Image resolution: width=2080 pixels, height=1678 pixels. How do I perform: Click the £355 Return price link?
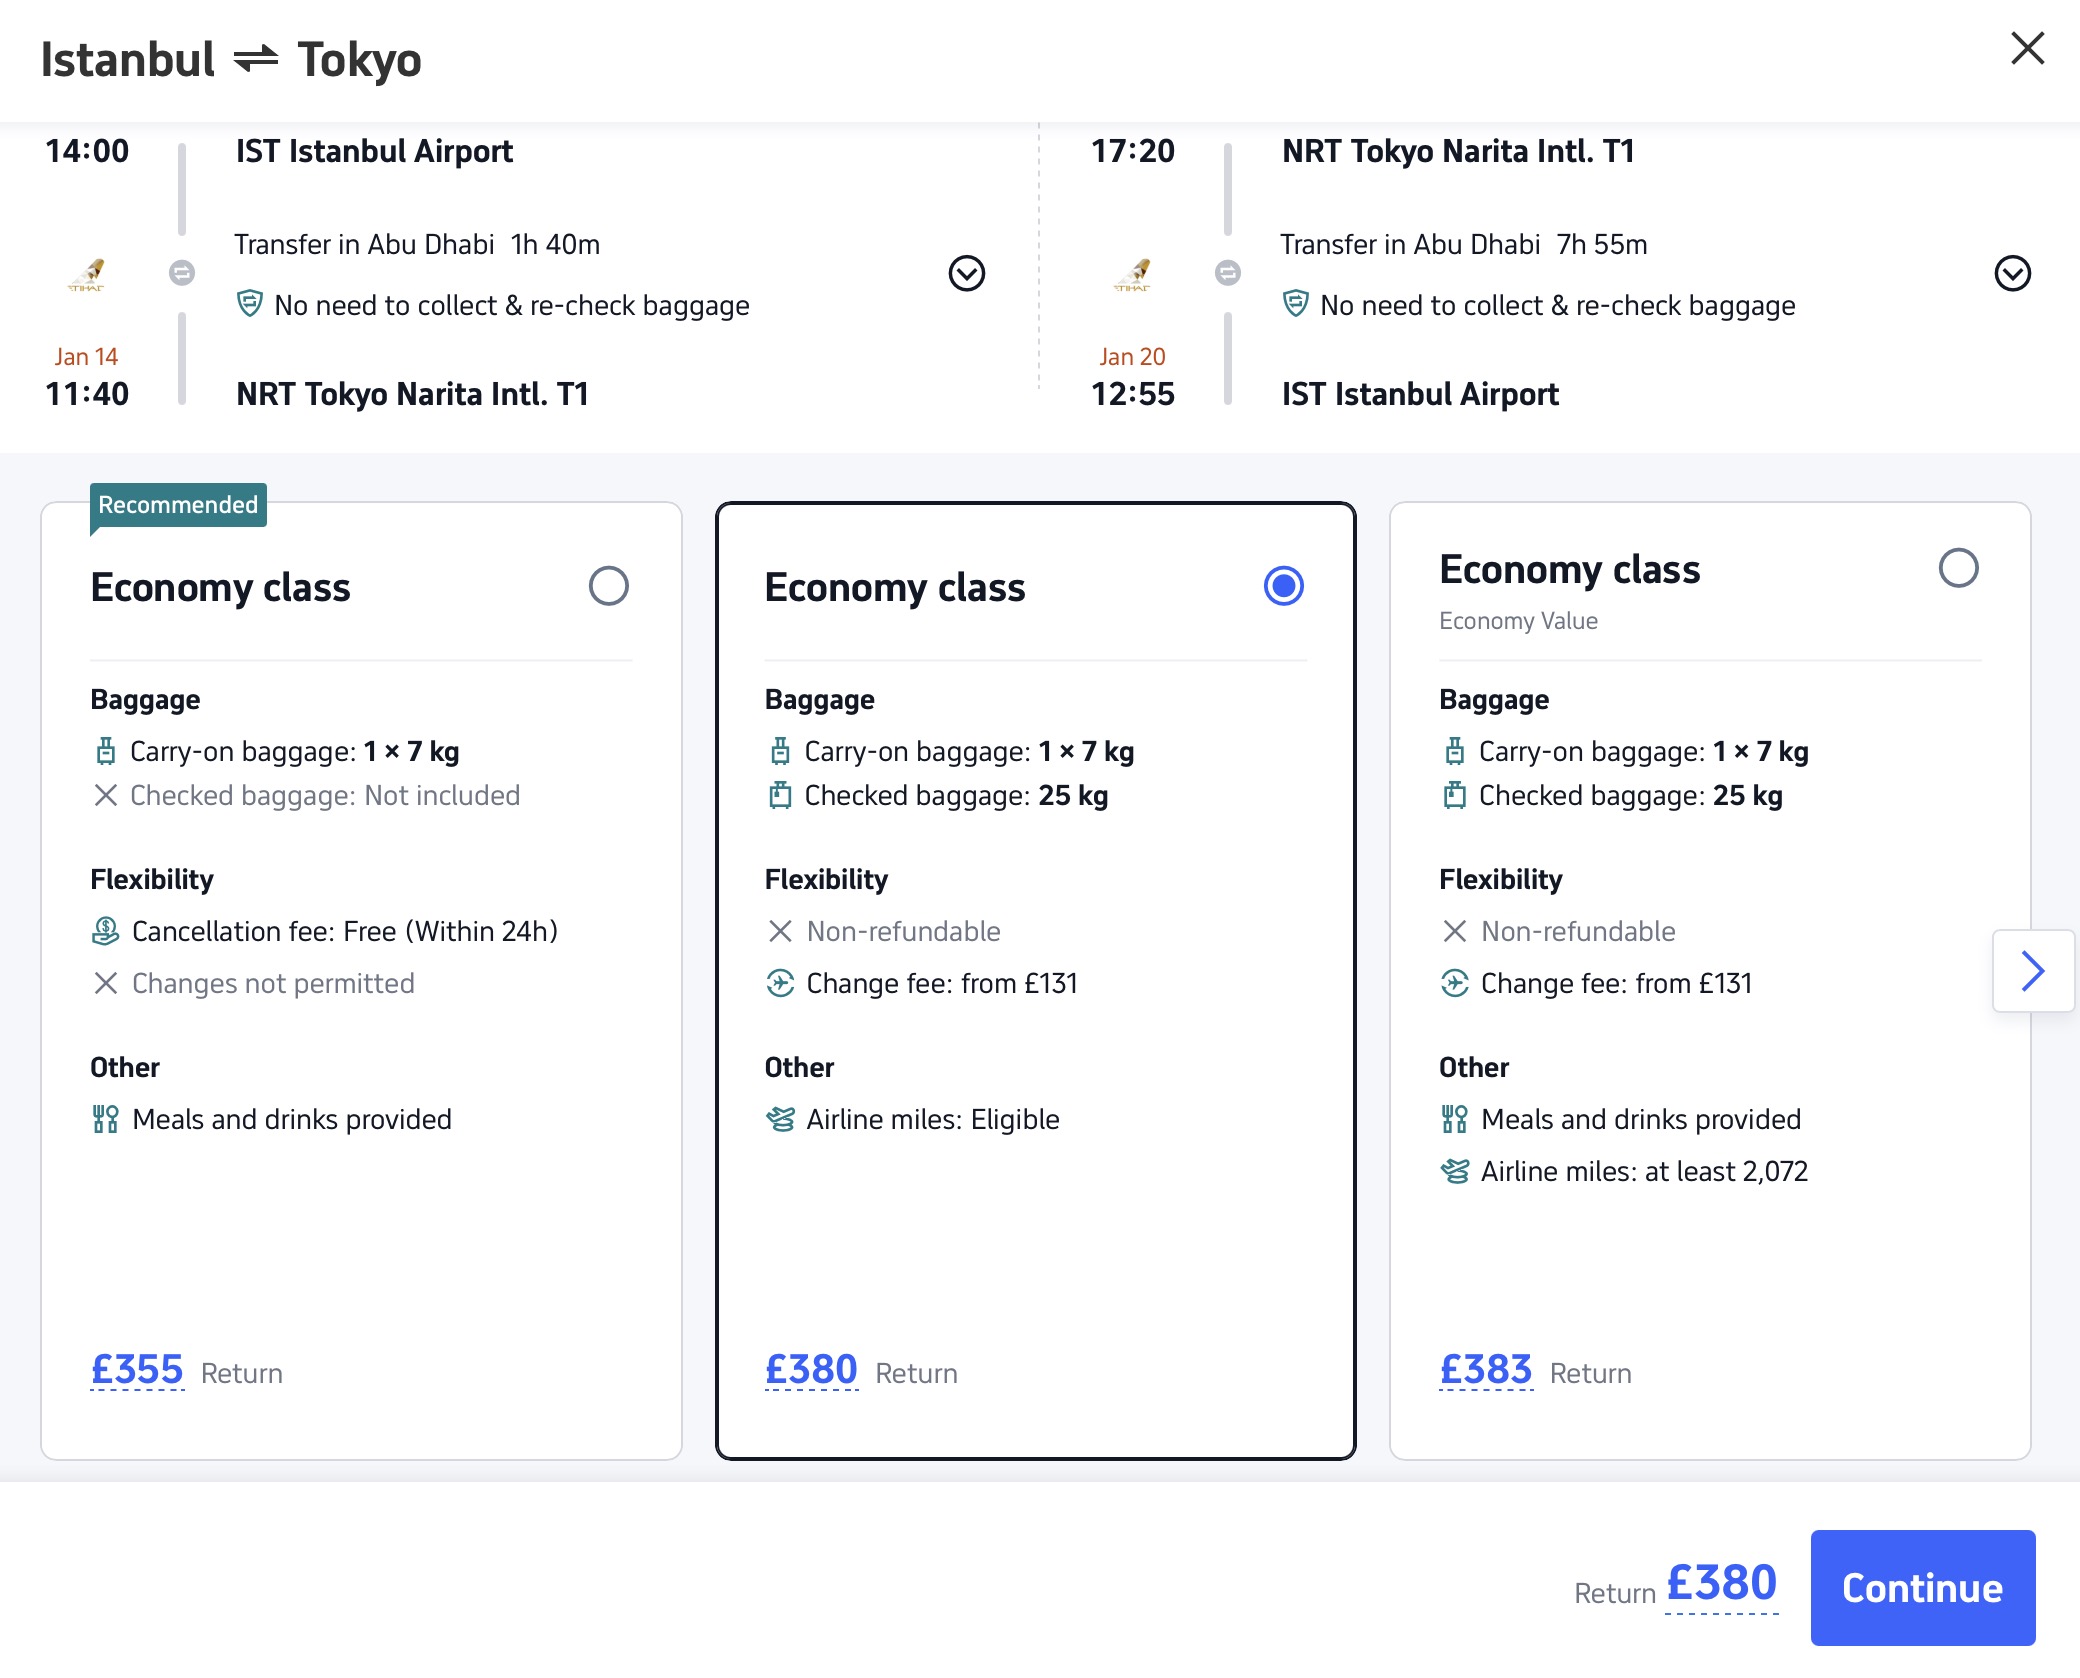137,1370
